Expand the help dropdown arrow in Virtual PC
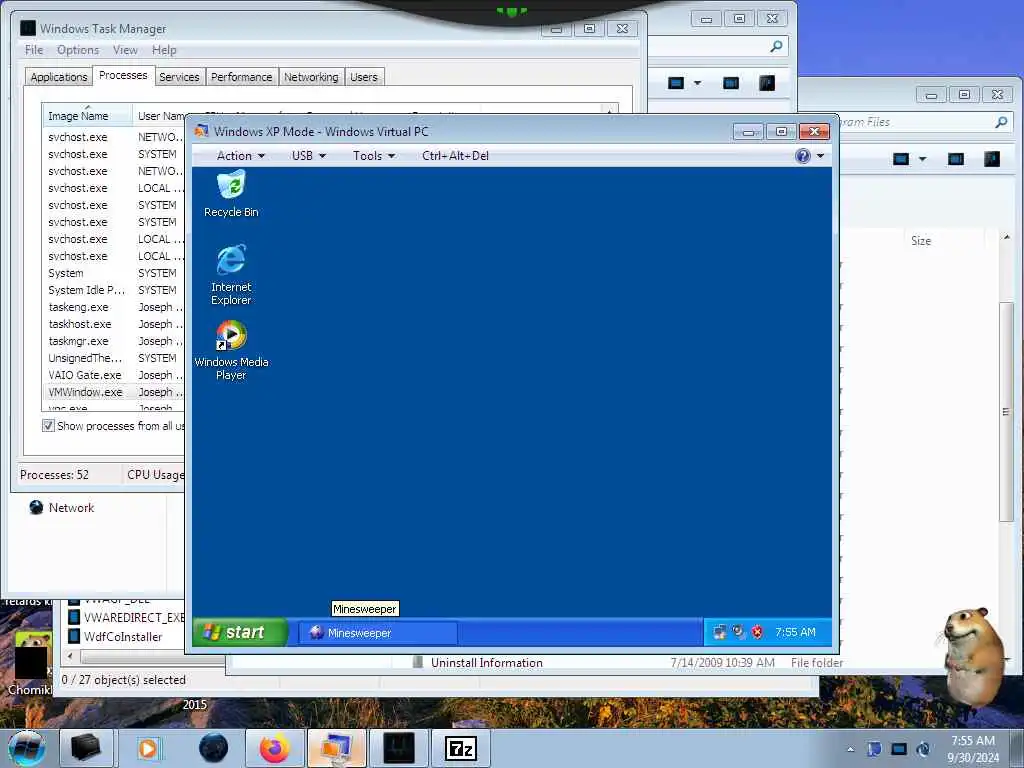 pos(820,155)
